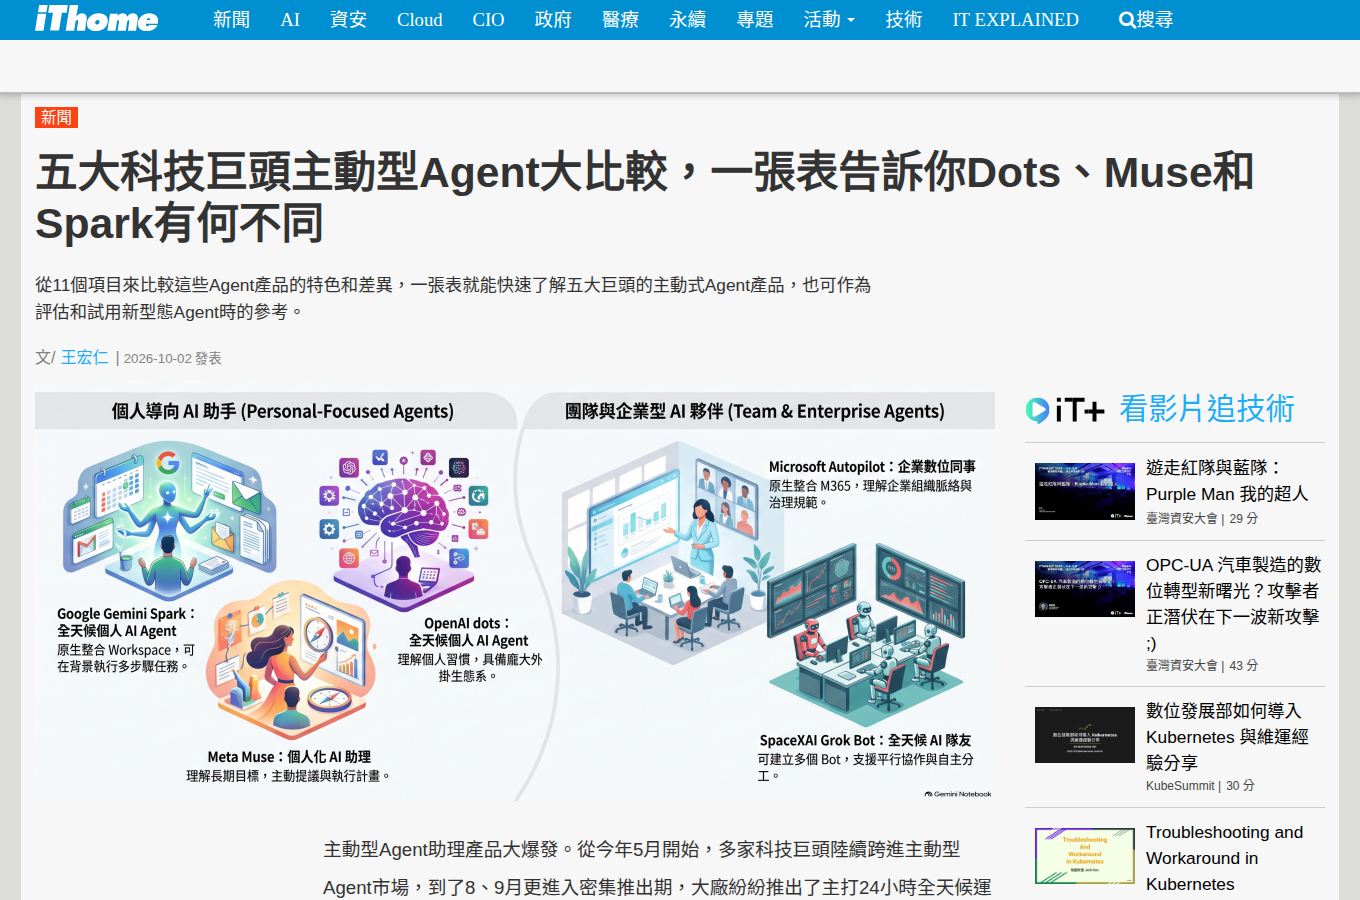Image resolution: width=1360 pixels, height=900 pixels.
Task: Open the 看影片追技術 heading link
Action: [x=1207, y=408]
